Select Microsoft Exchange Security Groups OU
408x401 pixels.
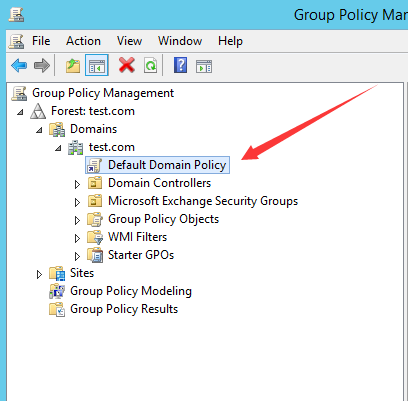(x=203, y=201)
